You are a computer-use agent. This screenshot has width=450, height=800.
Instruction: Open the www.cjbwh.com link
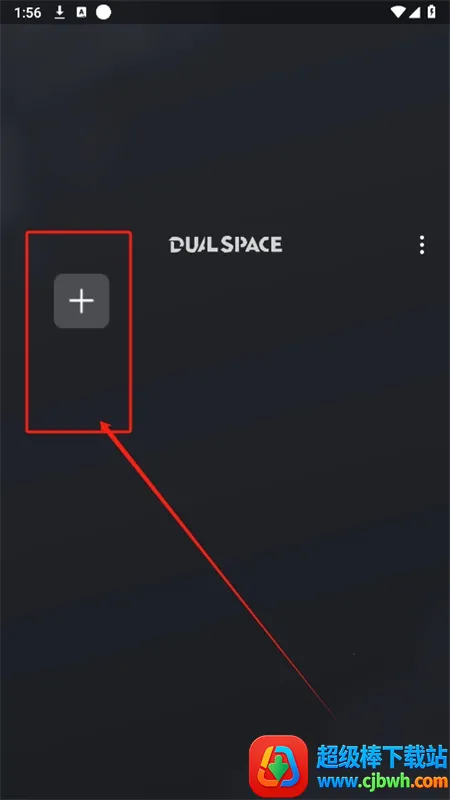click(x=382, y=781)
